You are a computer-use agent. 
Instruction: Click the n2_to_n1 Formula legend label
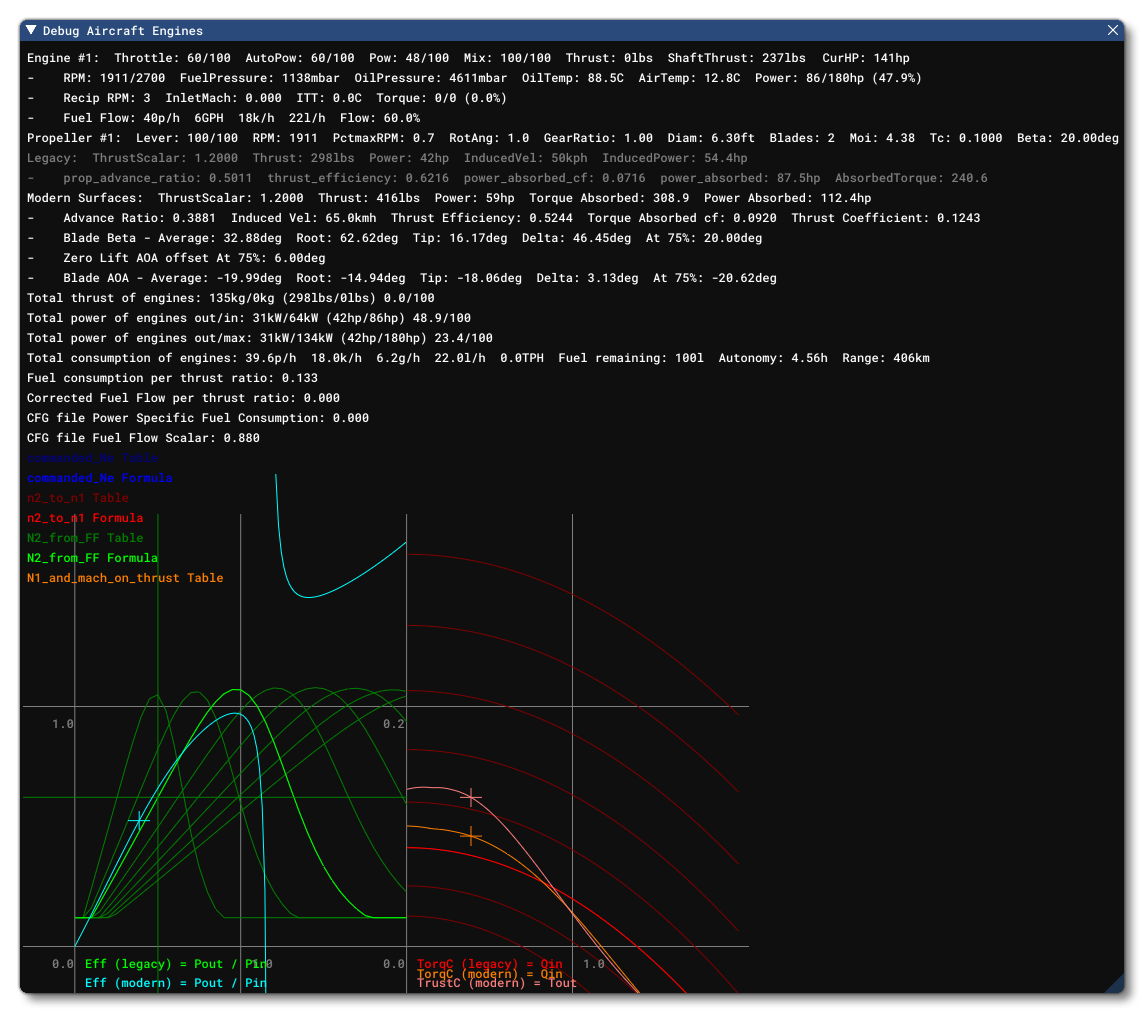[84, 518]
